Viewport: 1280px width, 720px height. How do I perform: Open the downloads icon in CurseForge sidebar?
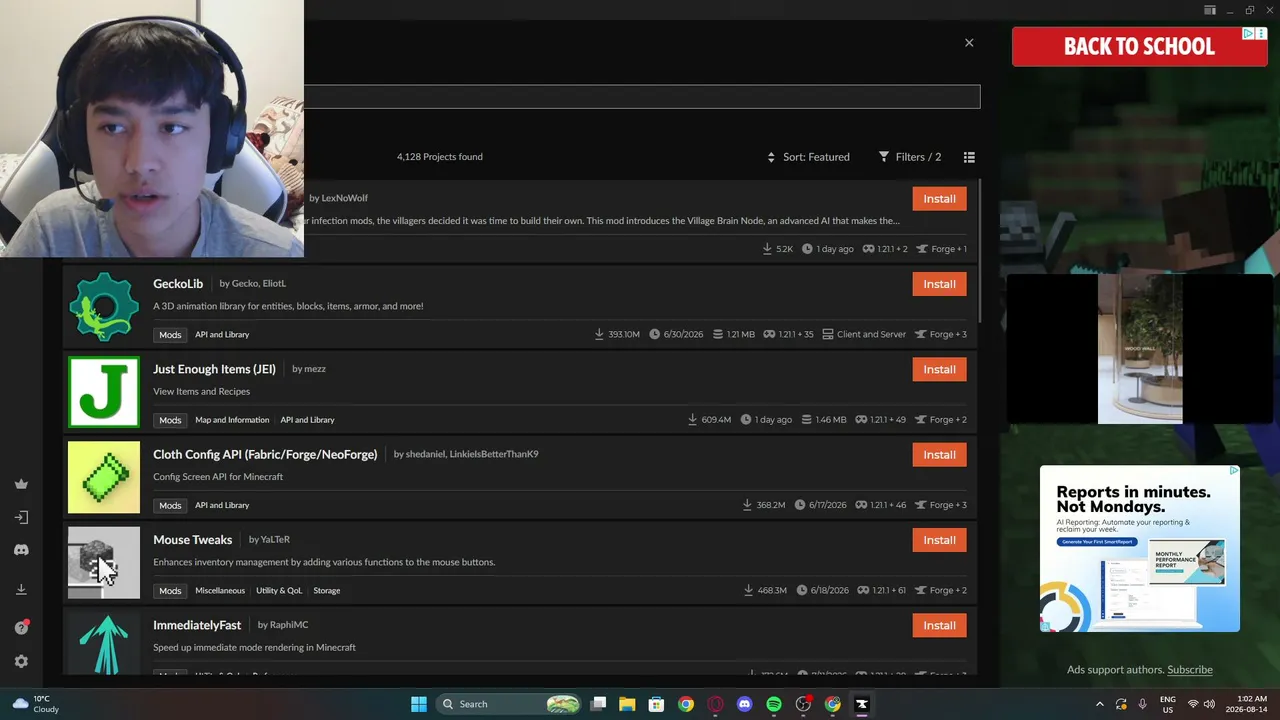click(x=21, y=590)
